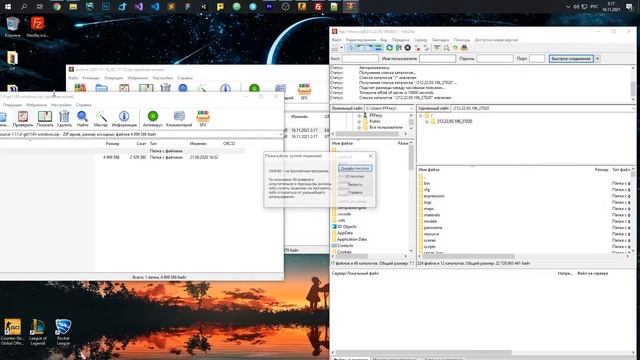640x360 pixels.
Task: Click the FileZilla refresh file lists icon
Action: coord(389,48)
